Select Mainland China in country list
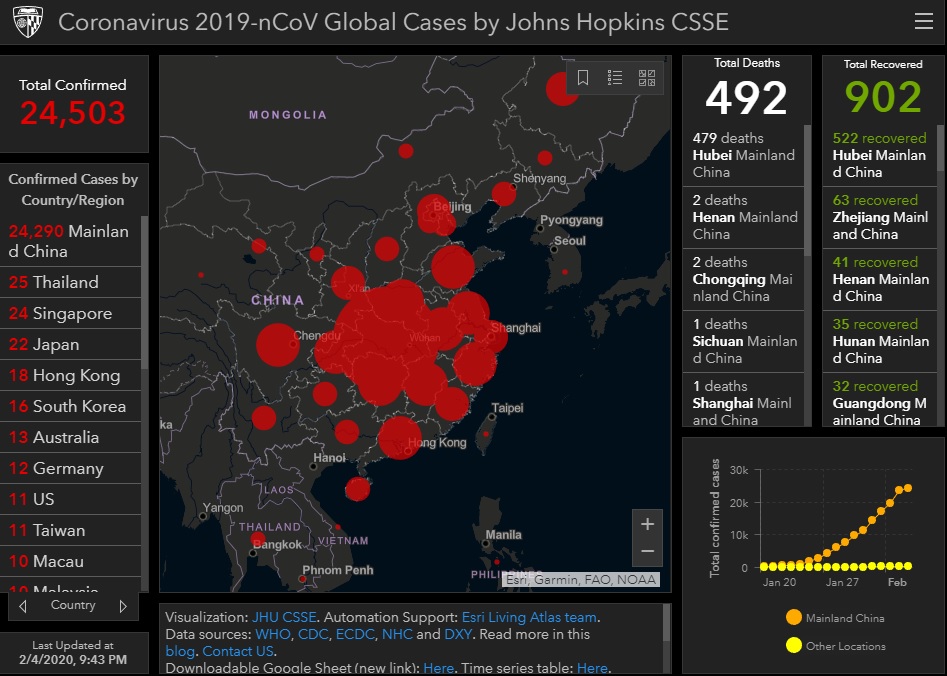Image resolution: width=947 pixels, height=676 pixels. tap(70, 241)
